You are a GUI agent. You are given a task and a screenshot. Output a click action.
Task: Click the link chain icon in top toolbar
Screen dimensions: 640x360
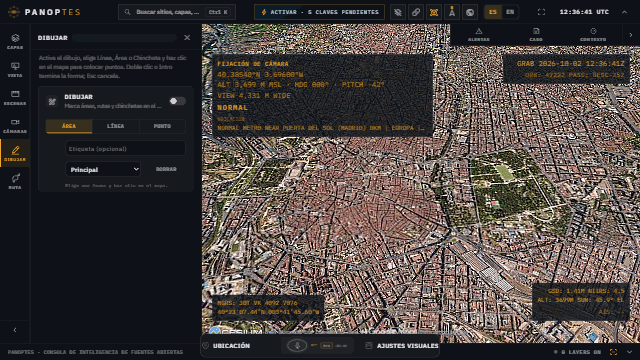[x=416, y=12]
